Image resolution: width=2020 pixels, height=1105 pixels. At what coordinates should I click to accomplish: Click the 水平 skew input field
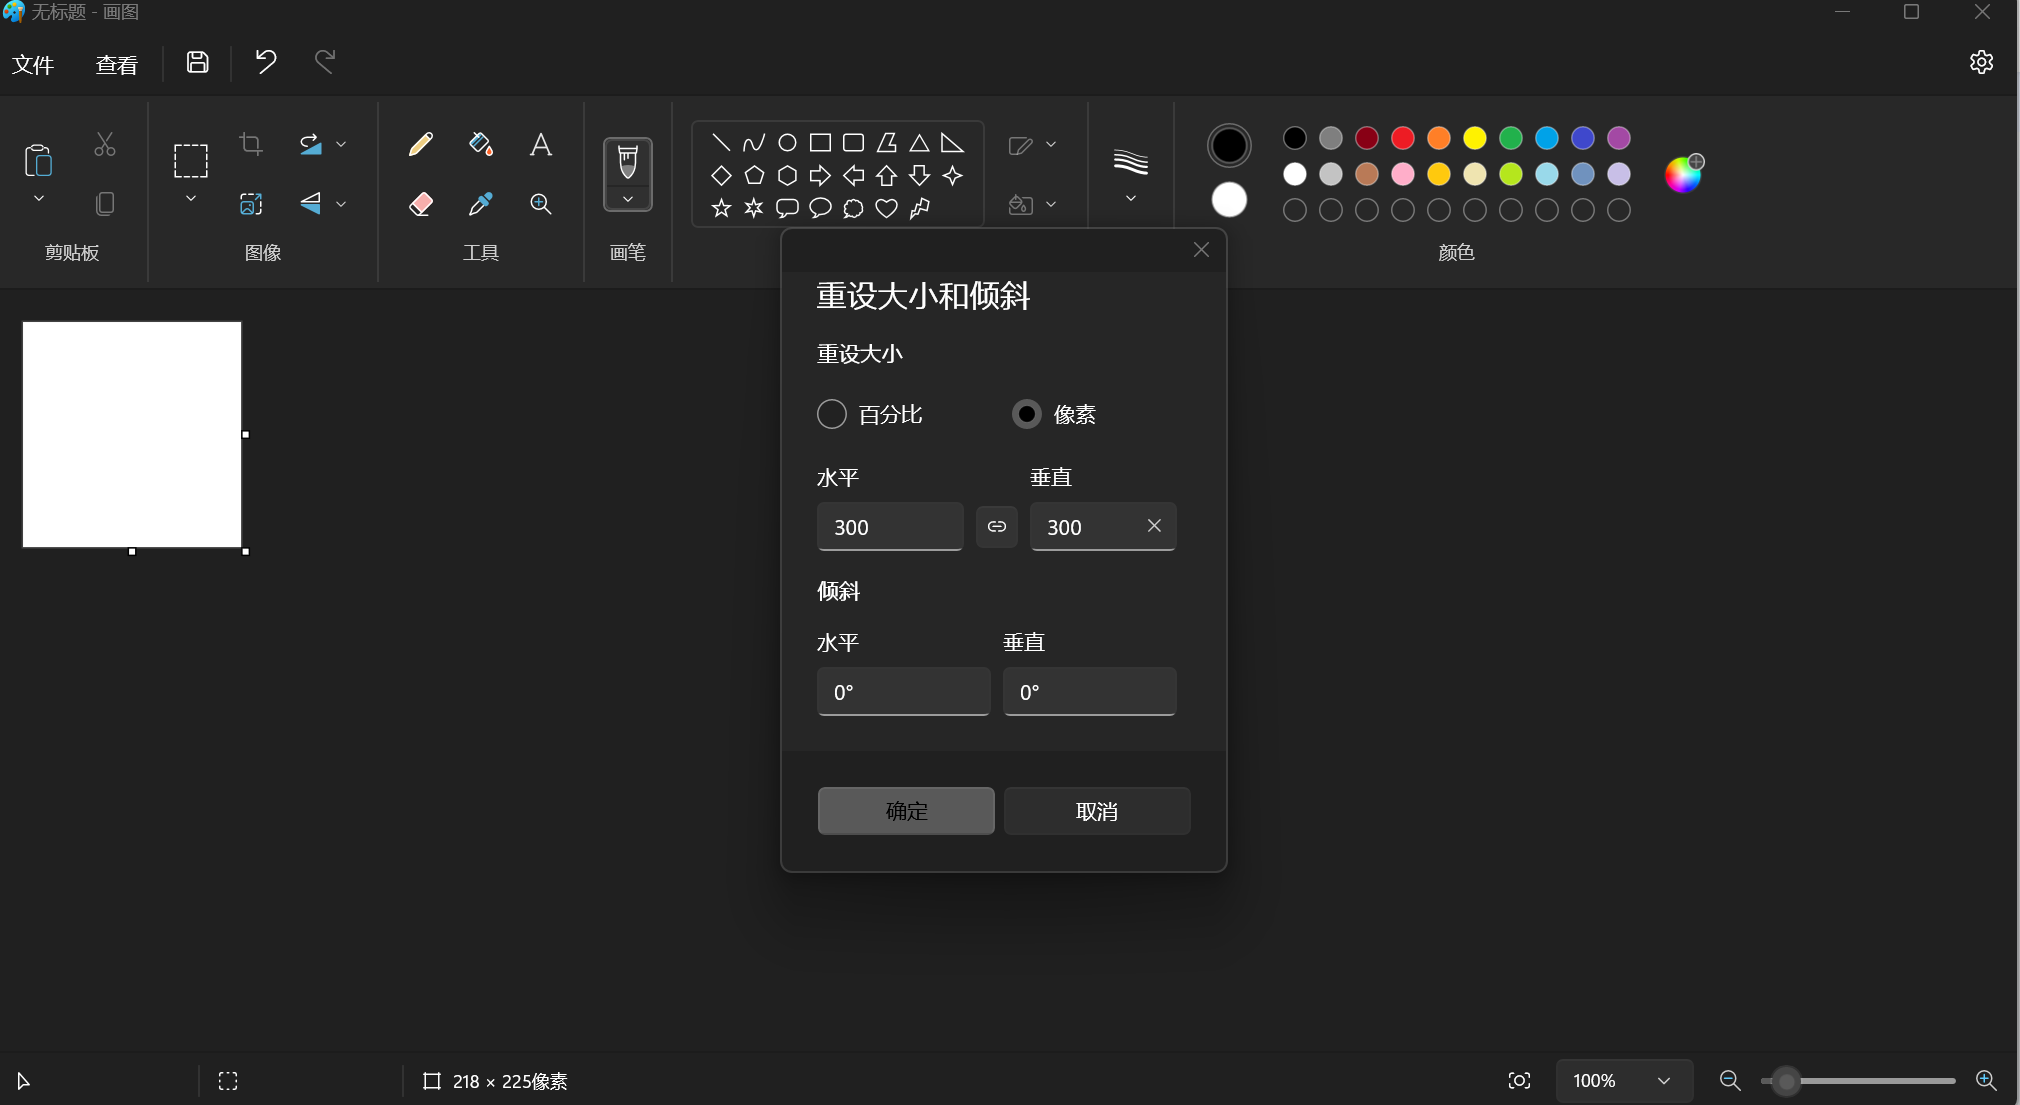[x=903, y=691]
